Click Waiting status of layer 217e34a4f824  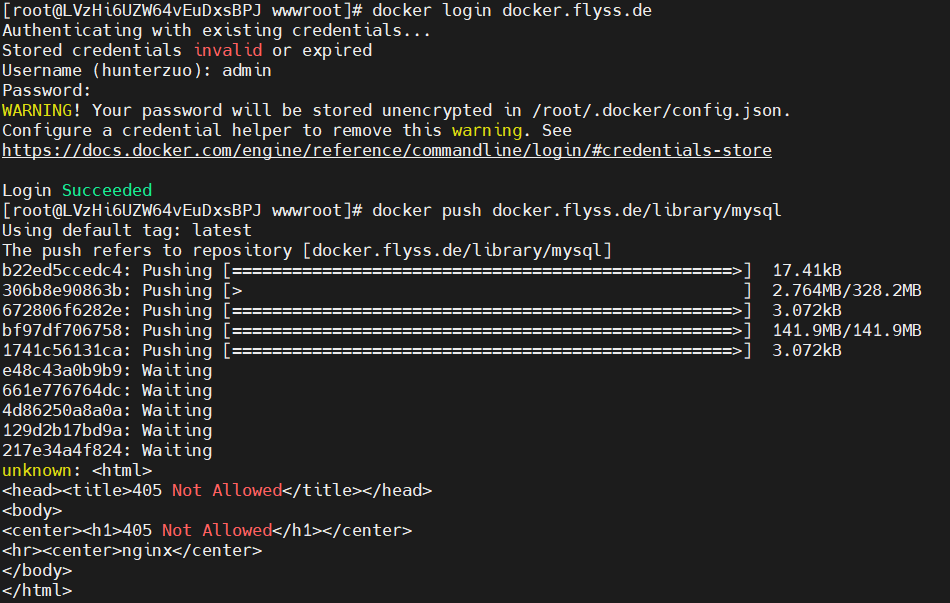click(x=177, y=450)
